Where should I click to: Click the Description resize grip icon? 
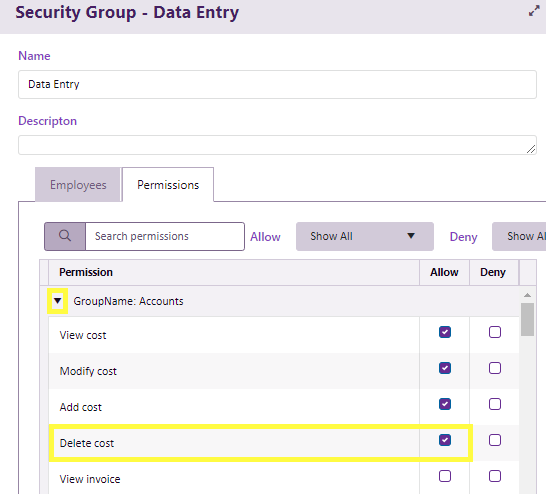531,149
